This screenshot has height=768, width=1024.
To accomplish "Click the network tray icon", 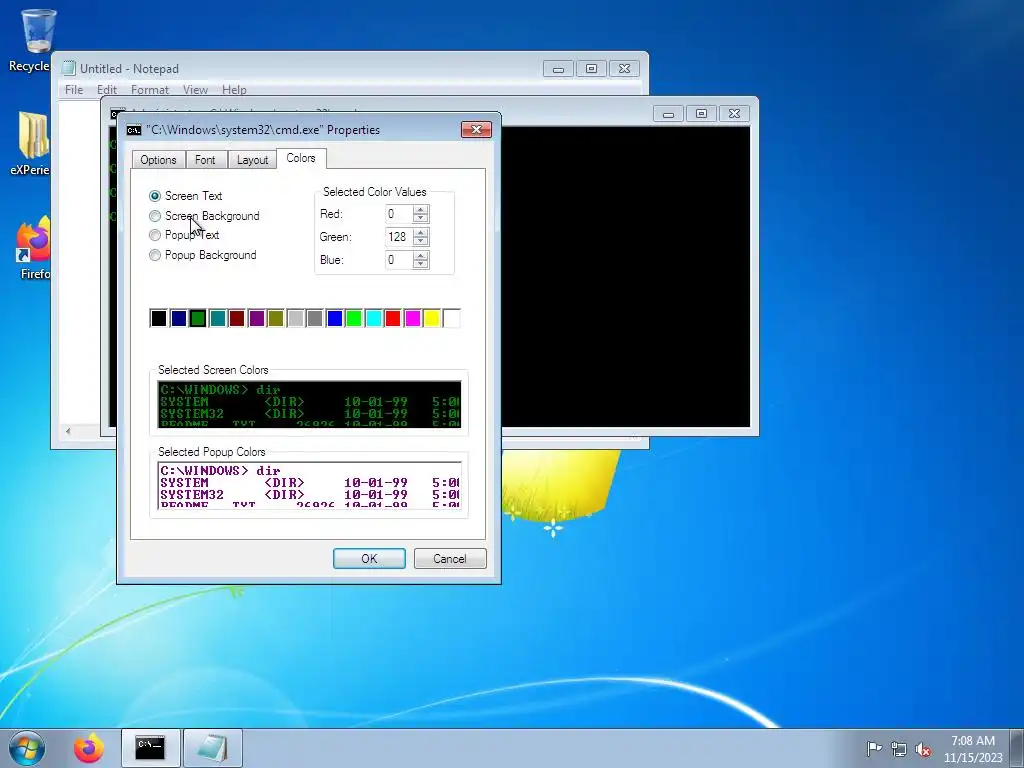I will [899, 748].
